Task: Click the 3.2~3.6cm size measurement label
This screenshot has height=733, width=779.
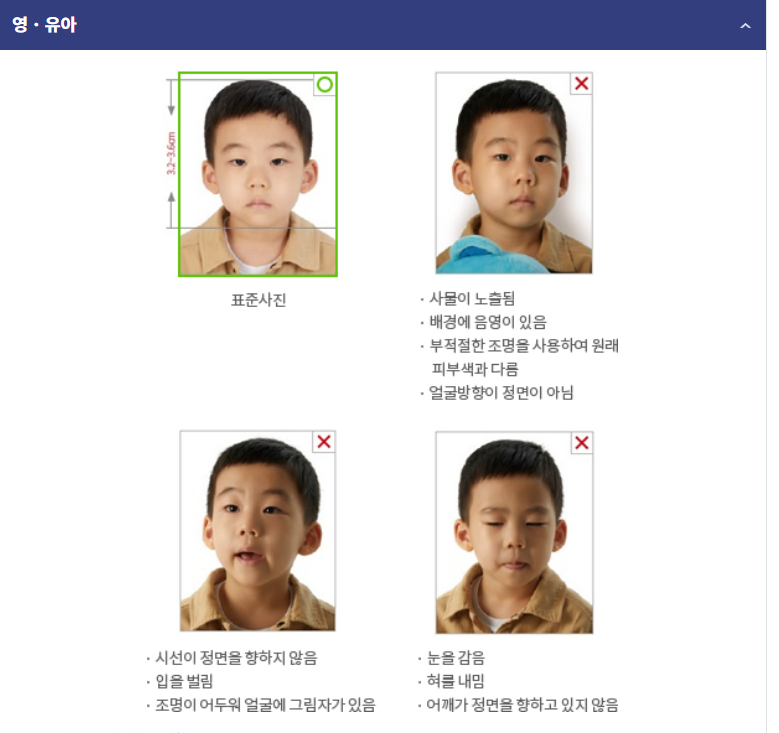Action: point(171,153)
